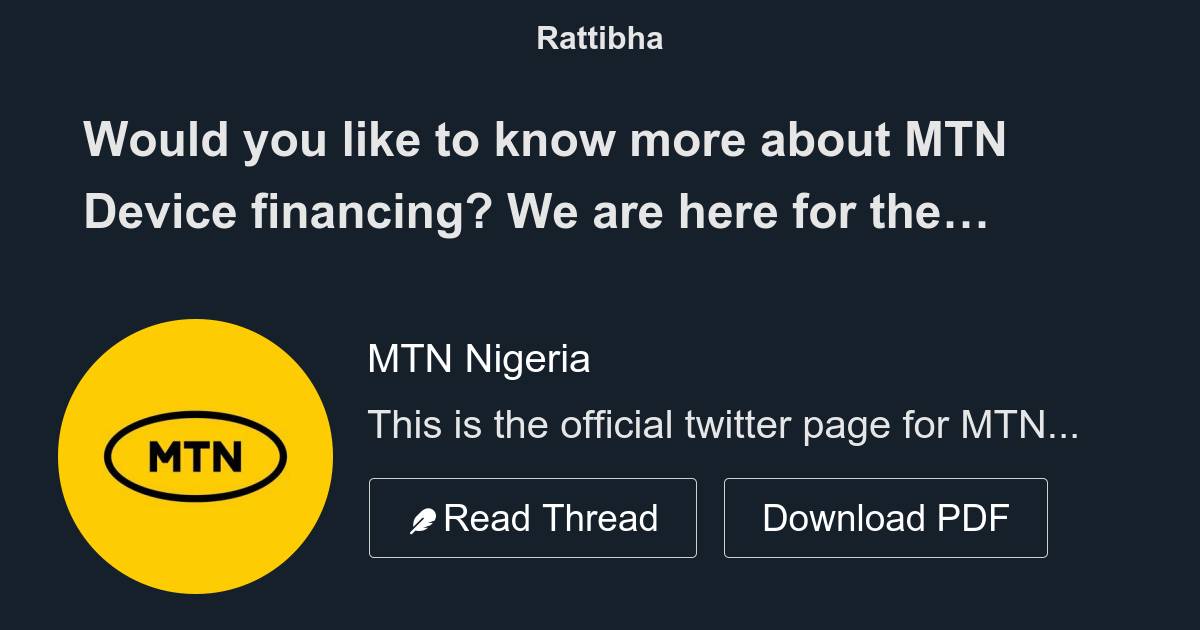Screen dimensions: 1200x630
Task: Click the Rattibha brand name at top
Action: [599, 37]
